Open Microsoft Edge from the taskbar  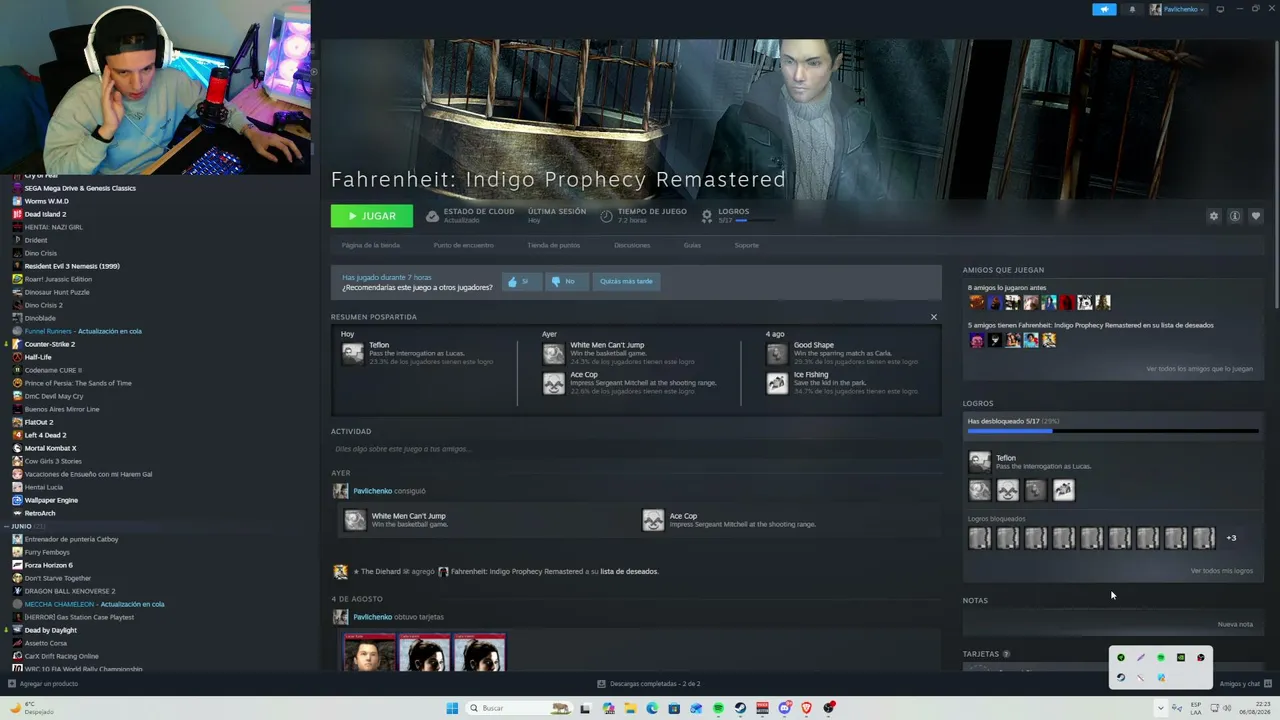click(x=652, y=708)
